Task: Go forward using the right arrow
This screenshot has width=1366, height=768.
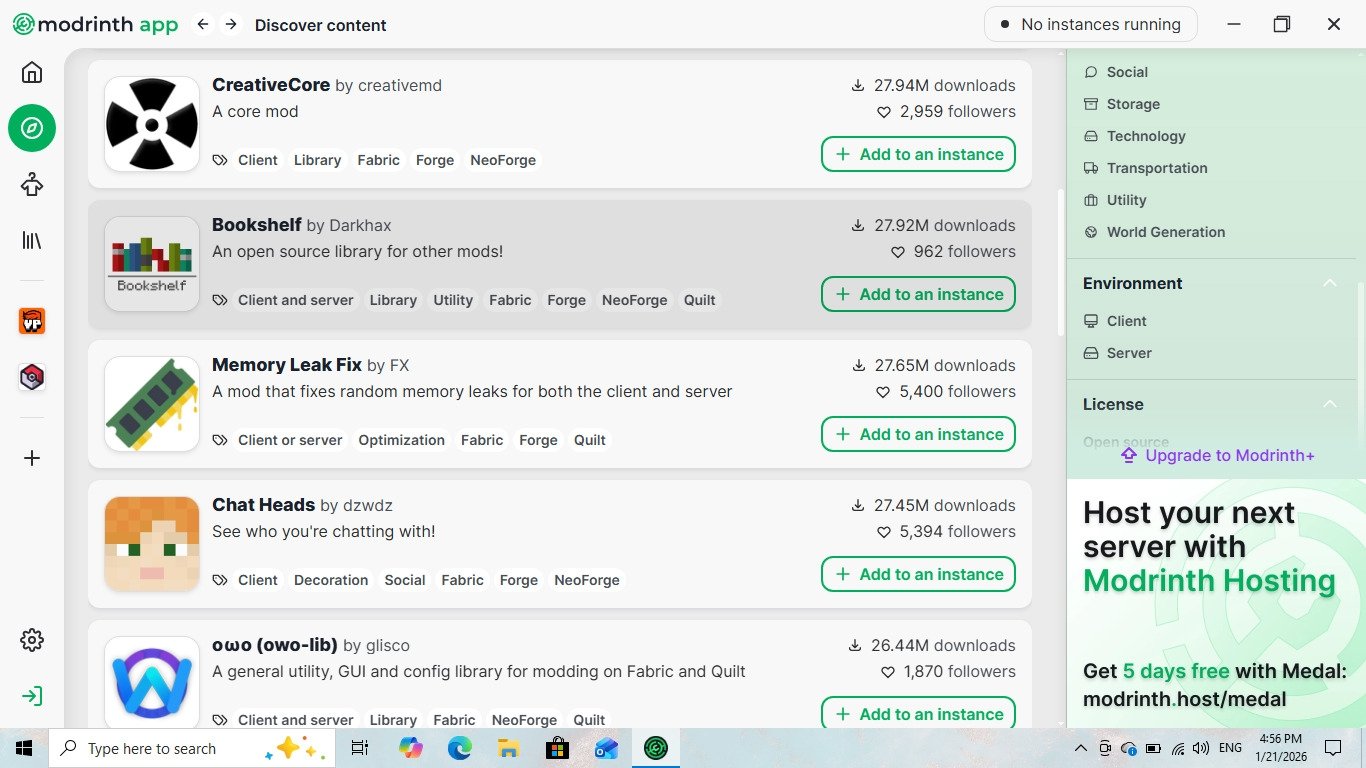Action: tap(231, 25)
